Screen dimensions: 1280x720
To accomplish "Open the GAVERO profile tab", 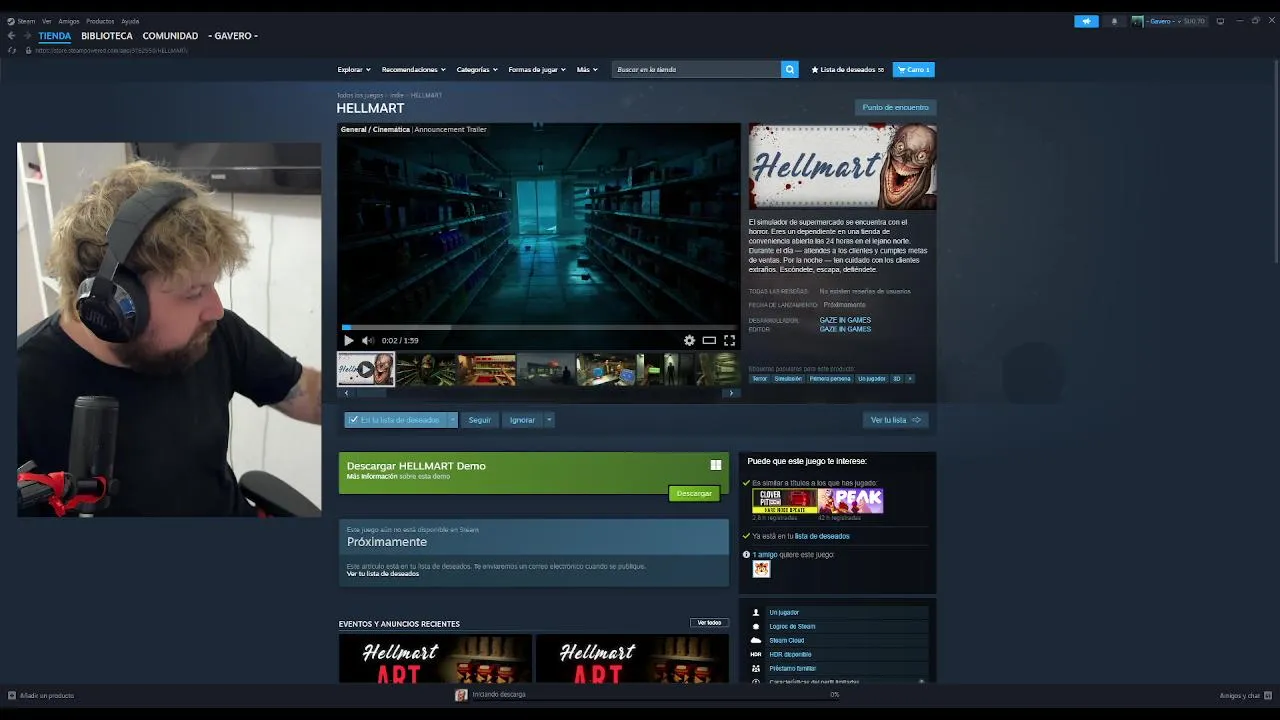I will (x=233, y=36).
